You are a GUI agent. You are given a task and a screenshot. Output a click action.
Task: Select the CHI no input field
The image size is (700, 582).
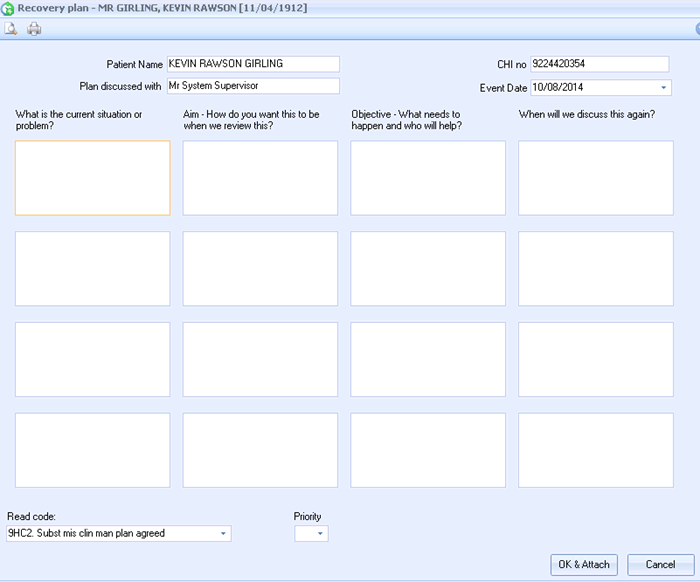click(x=598, y=64)
